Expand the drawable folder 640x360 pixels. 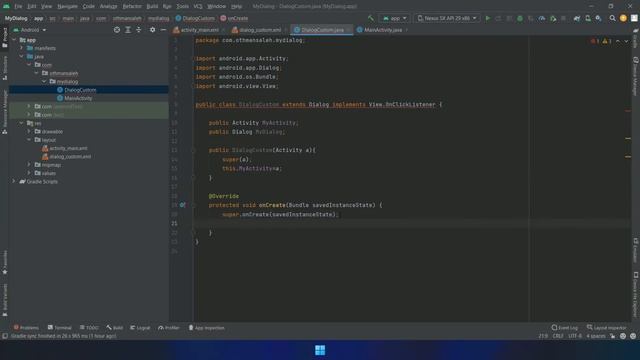(x=29, y=131)
